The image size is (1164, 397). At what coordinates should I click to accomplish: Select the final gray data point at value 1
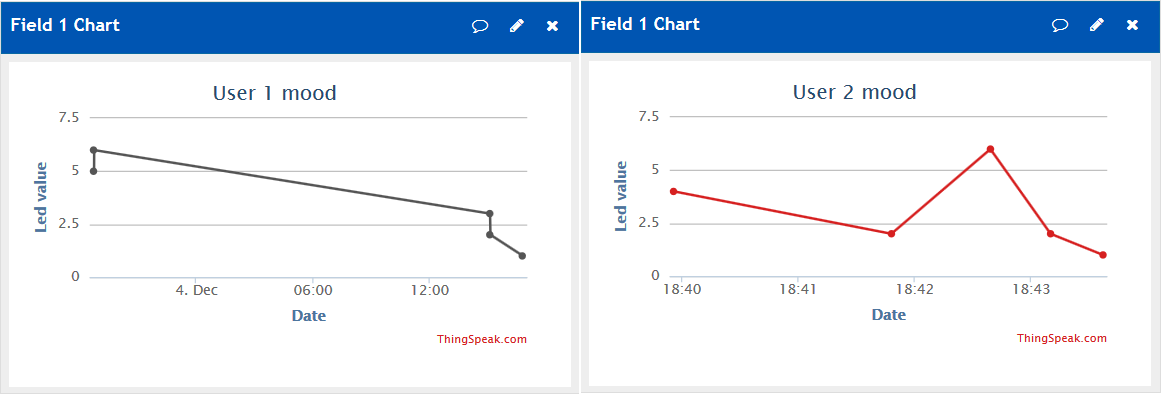click(x=523, y=256)
